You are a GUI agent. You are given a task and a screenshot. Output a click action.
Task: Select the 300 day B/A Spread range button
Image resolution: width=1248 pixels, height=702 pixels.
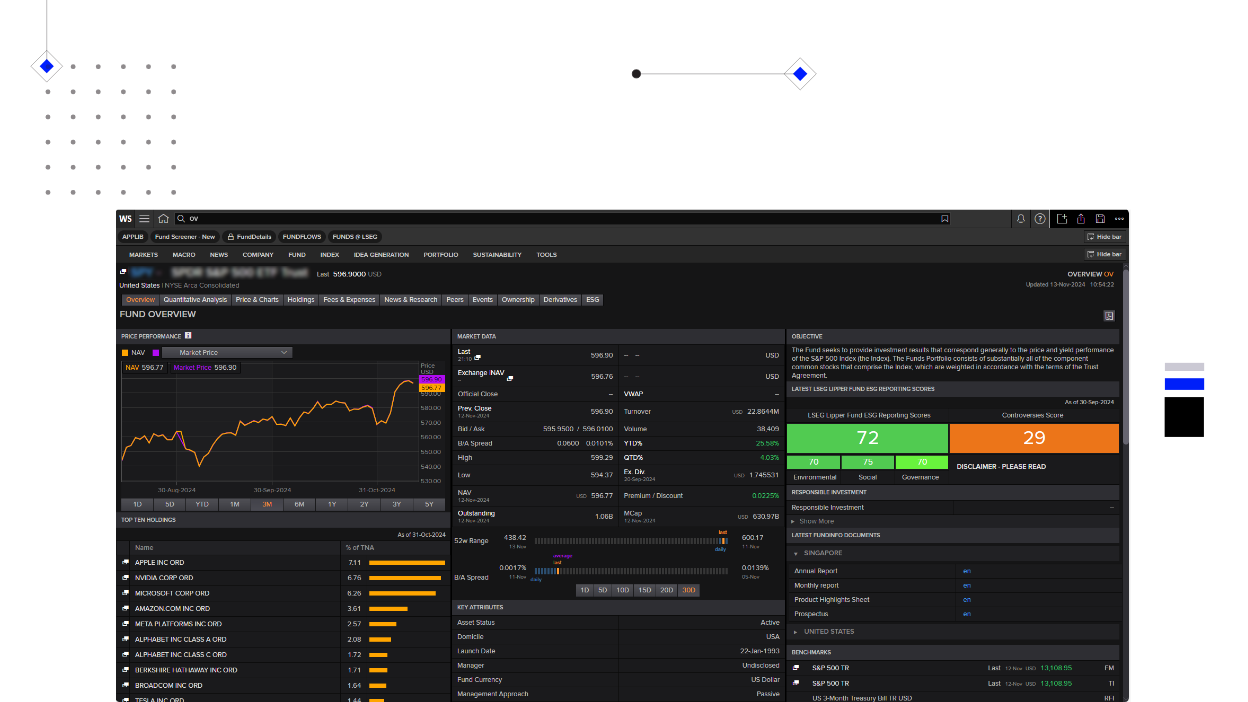pyautogui.click(x=688, y=590)
